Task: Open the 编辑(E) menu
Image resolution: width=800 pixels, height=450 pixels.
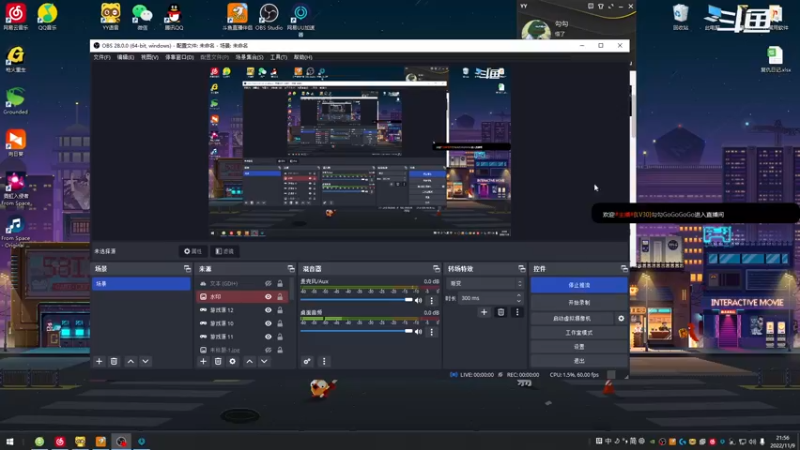Action: [x=126, y=57]
